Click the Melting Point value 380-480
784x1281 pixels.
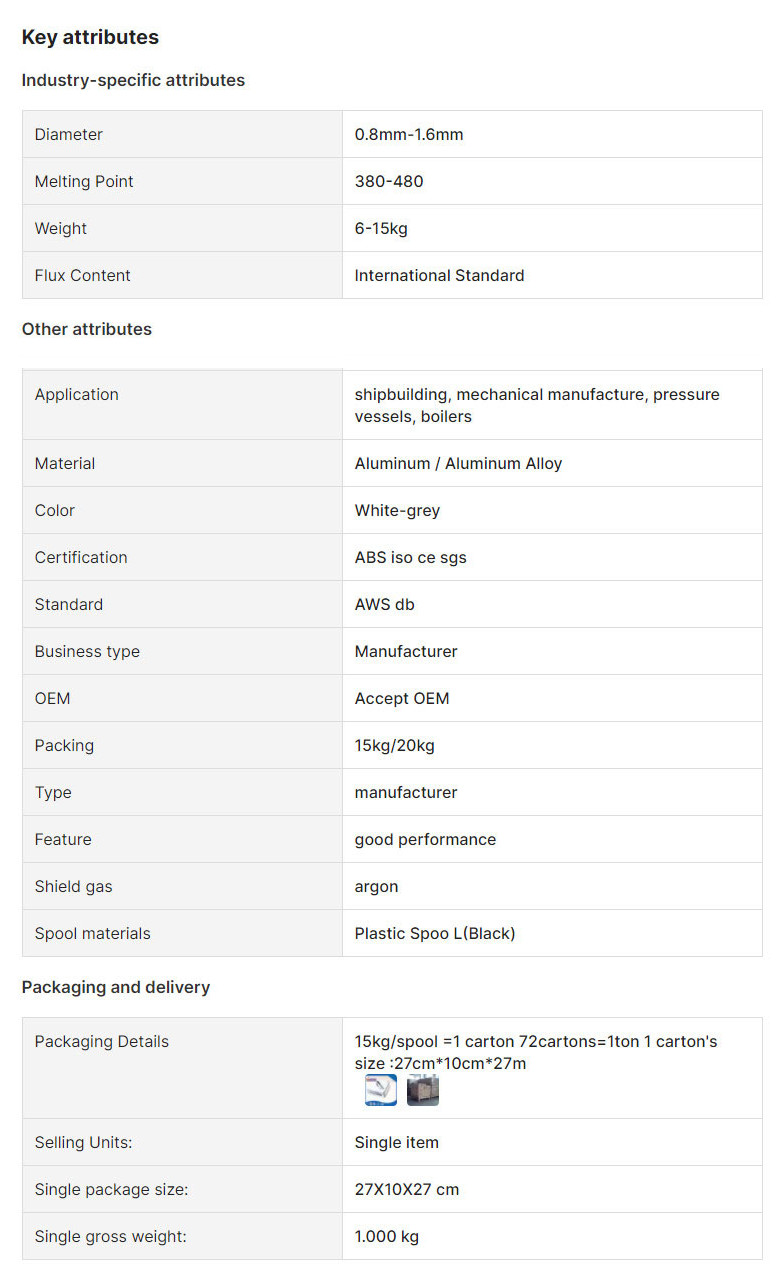coord(389,181)
